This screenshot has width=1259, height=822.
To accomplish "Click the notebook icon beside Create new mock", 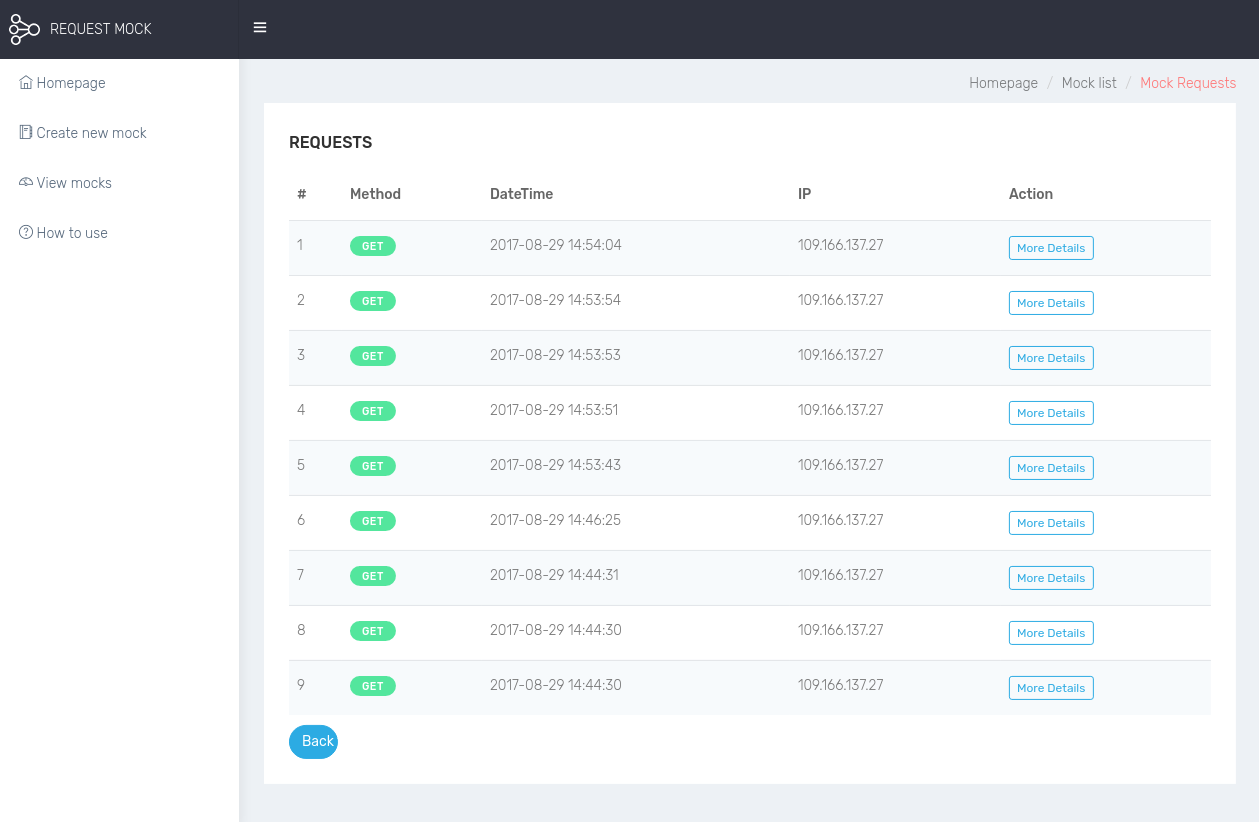I will pos(26,132).
